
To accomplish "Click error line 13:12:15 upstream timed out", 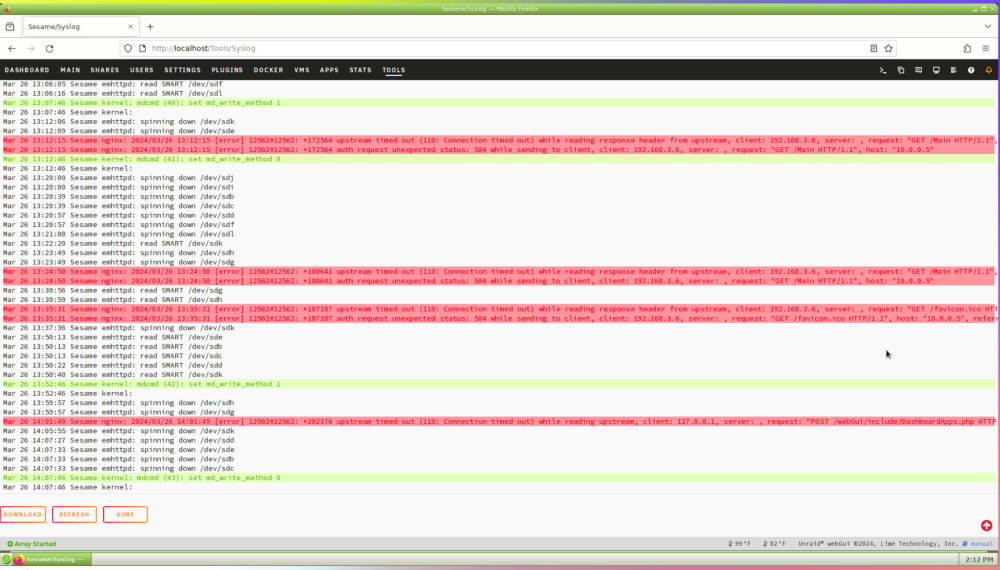I will click(497, 140).
